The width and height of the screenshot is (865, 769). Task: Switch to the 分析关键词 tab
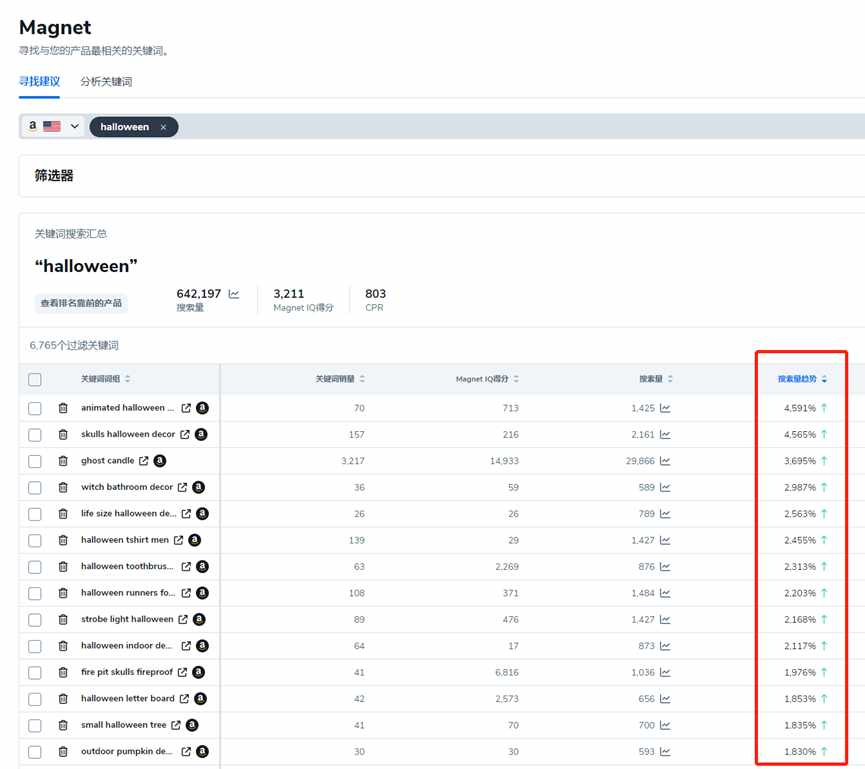tap(106, 82)
